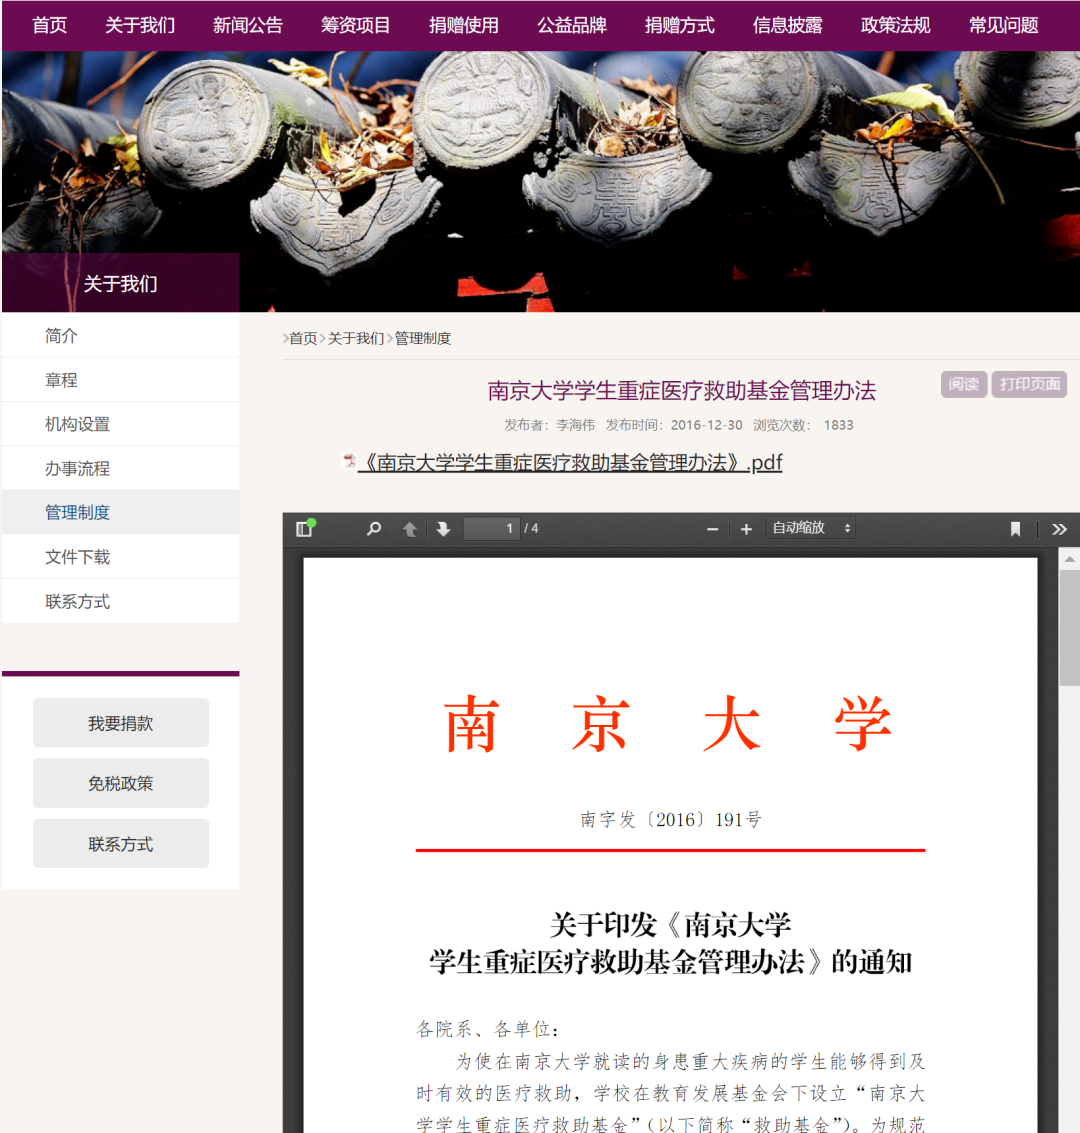Toggle the PDF sidebar panel
Image resolution: width=1080 pixels, height=1133 pixels.
[x=304, y=528]
